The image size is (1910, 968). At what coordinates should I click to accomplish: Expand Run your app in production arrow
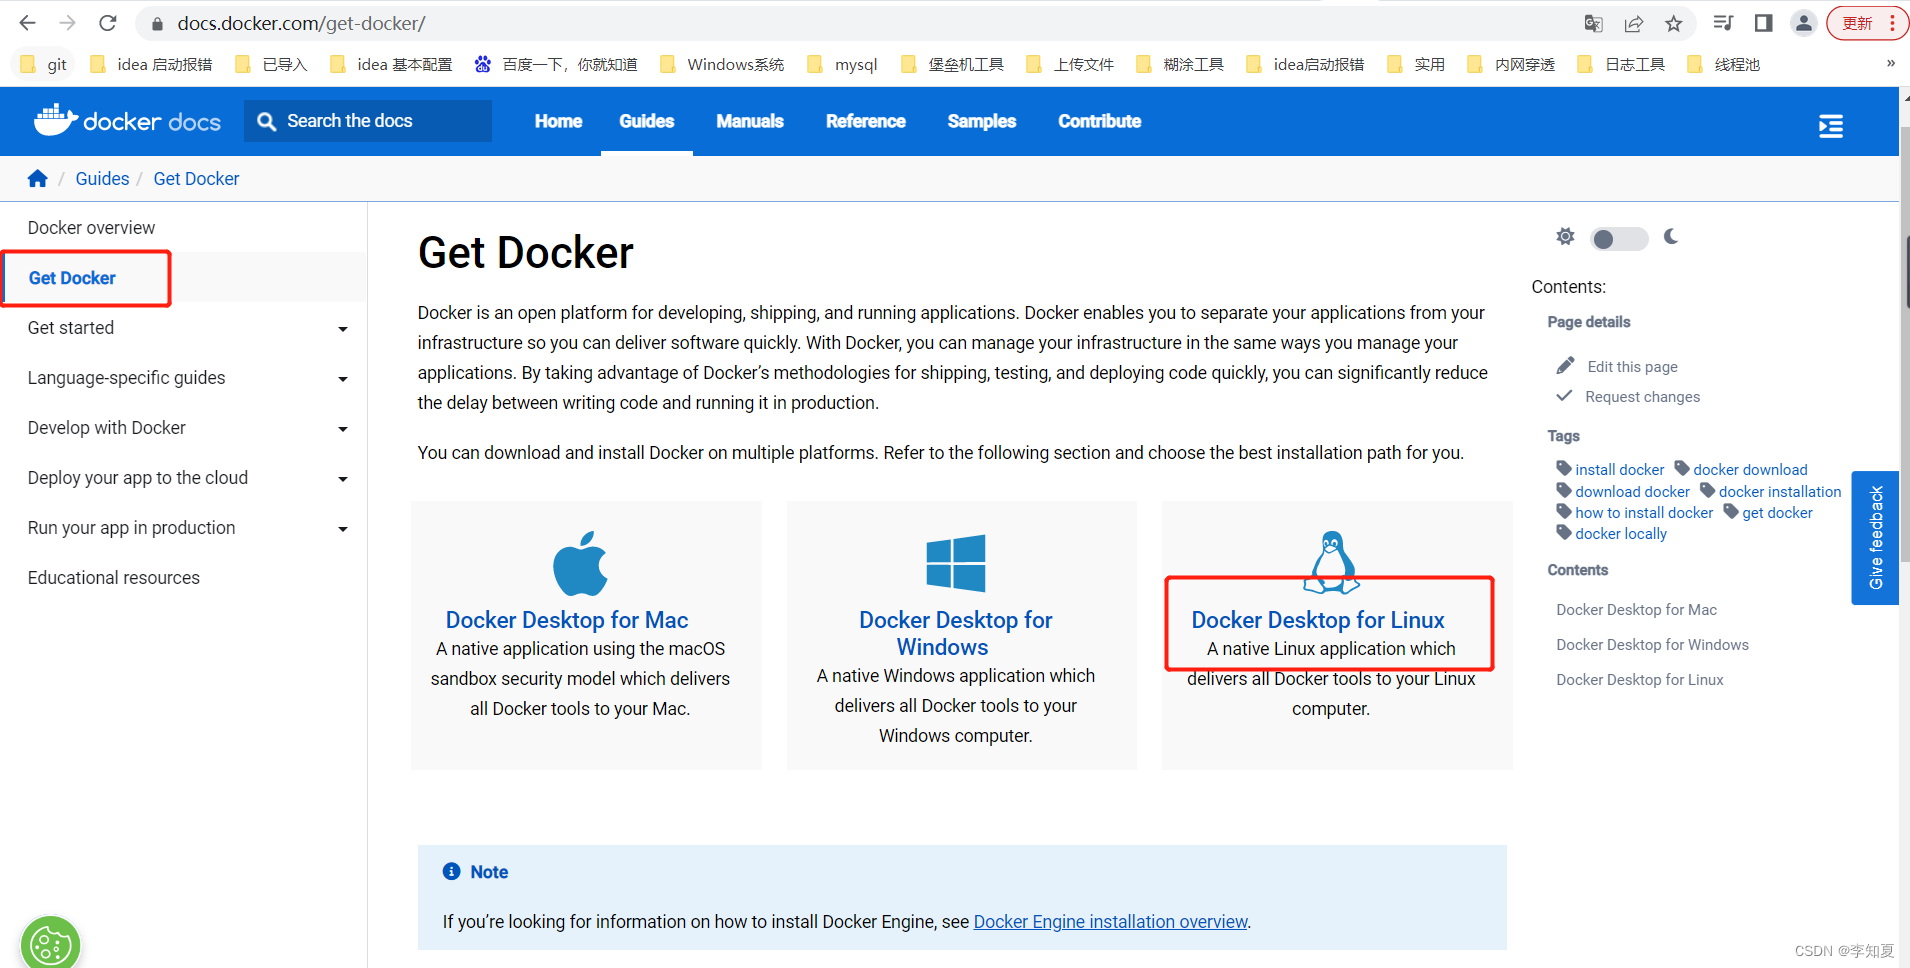click(x=343, y=529)
